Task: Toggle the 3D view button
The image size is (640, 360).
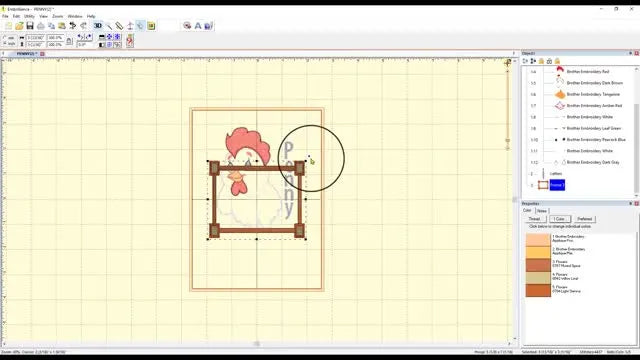Action: click(x=98, y=26)
